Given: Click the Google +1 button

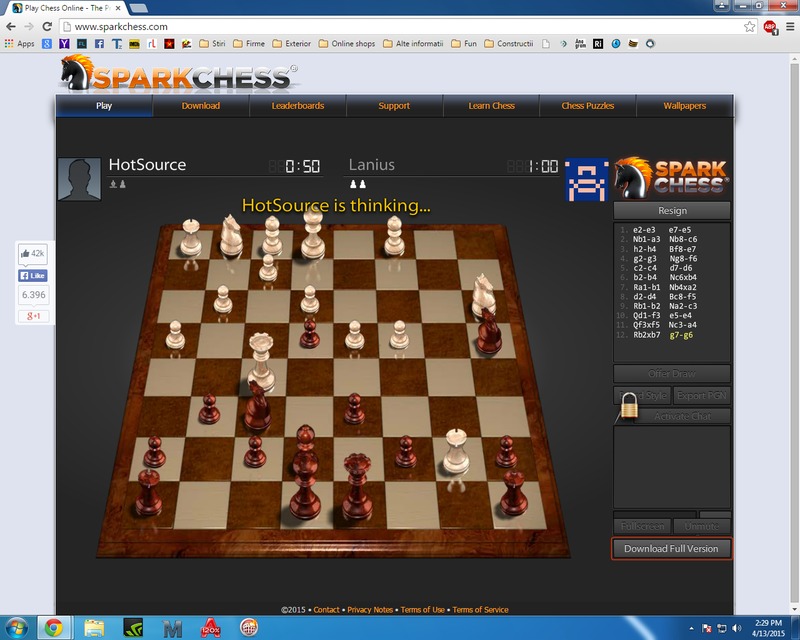Looking at the screenshot, I should 33,316.
